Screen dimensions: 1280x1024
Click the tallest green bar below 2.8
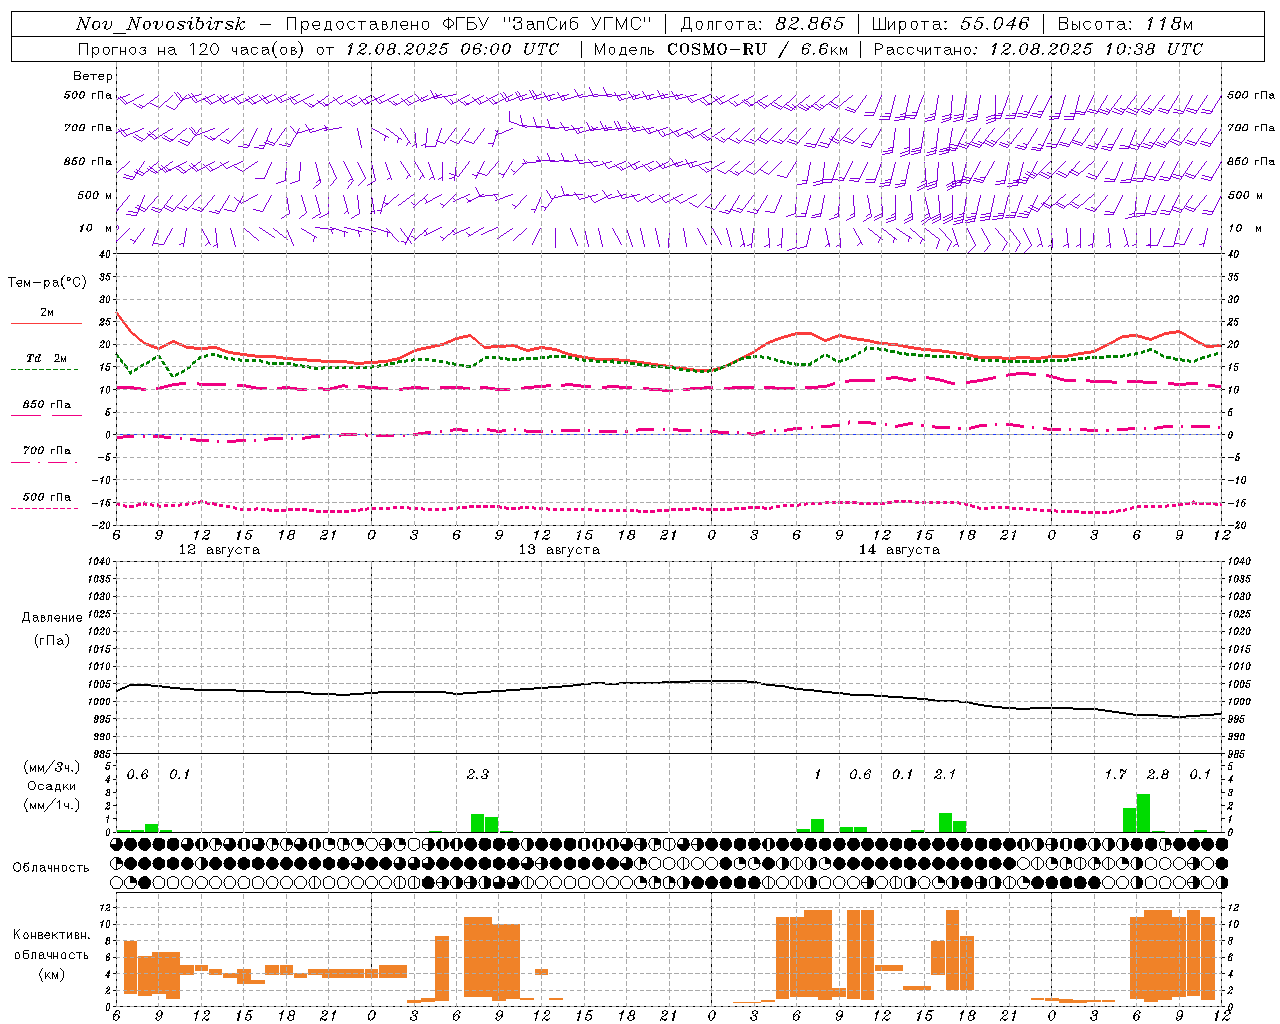pos(1143,813)
